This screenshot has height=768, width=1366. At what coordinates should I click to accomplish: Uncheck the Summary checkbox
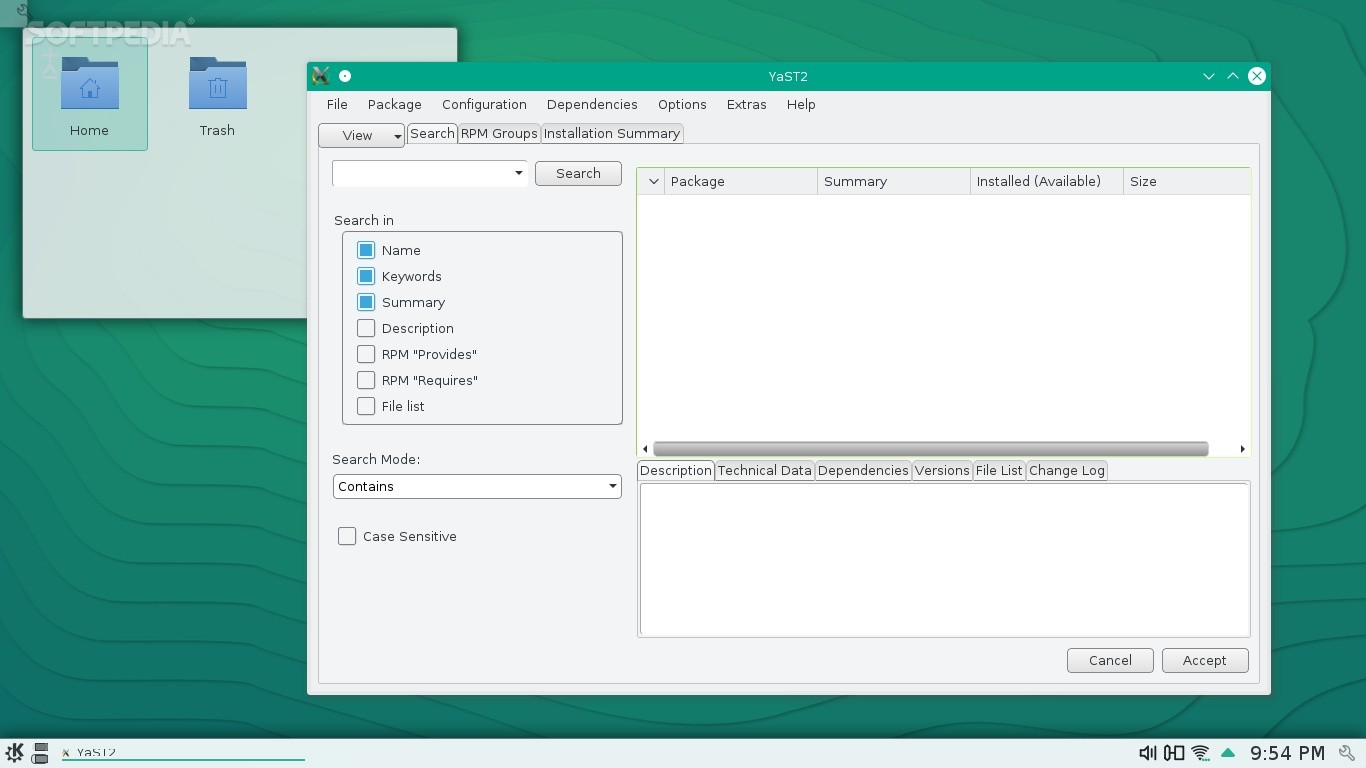point(366,302)
